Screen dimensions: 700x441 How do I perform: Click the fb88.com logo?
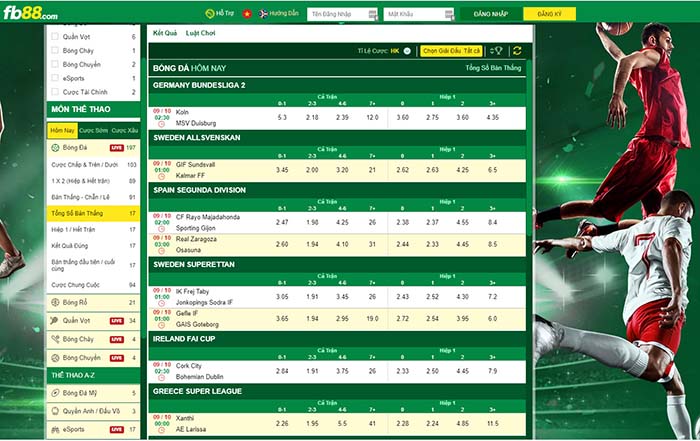pos(30,14)
